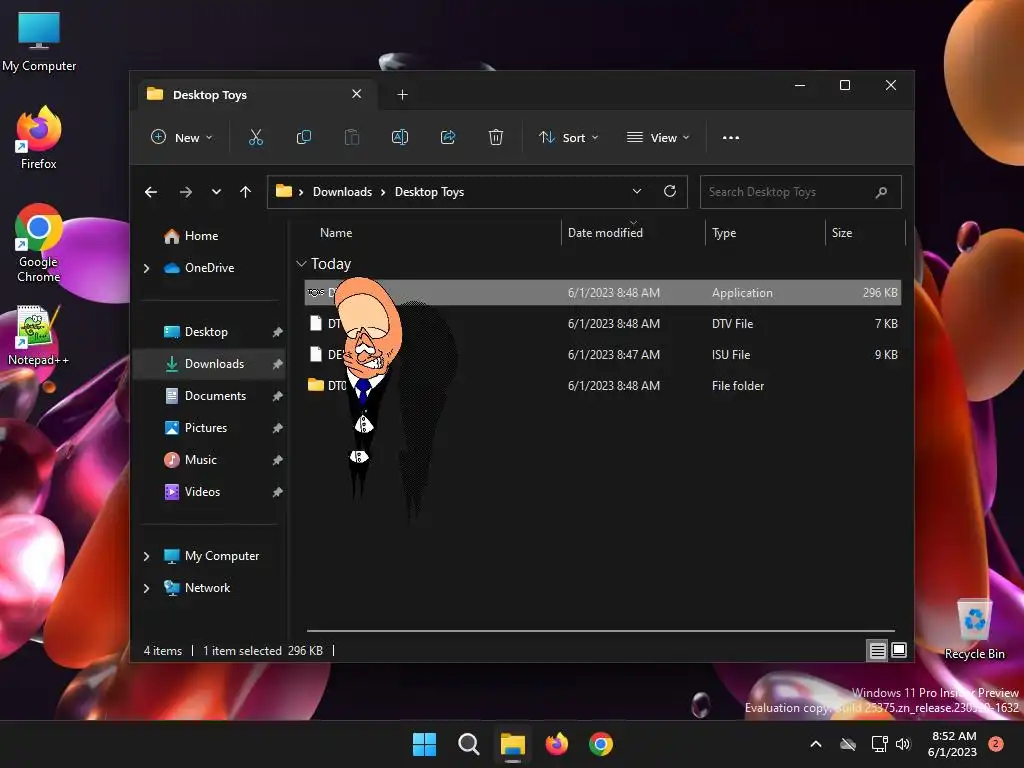
Task: Click the notification count badge
Action: 996,744
